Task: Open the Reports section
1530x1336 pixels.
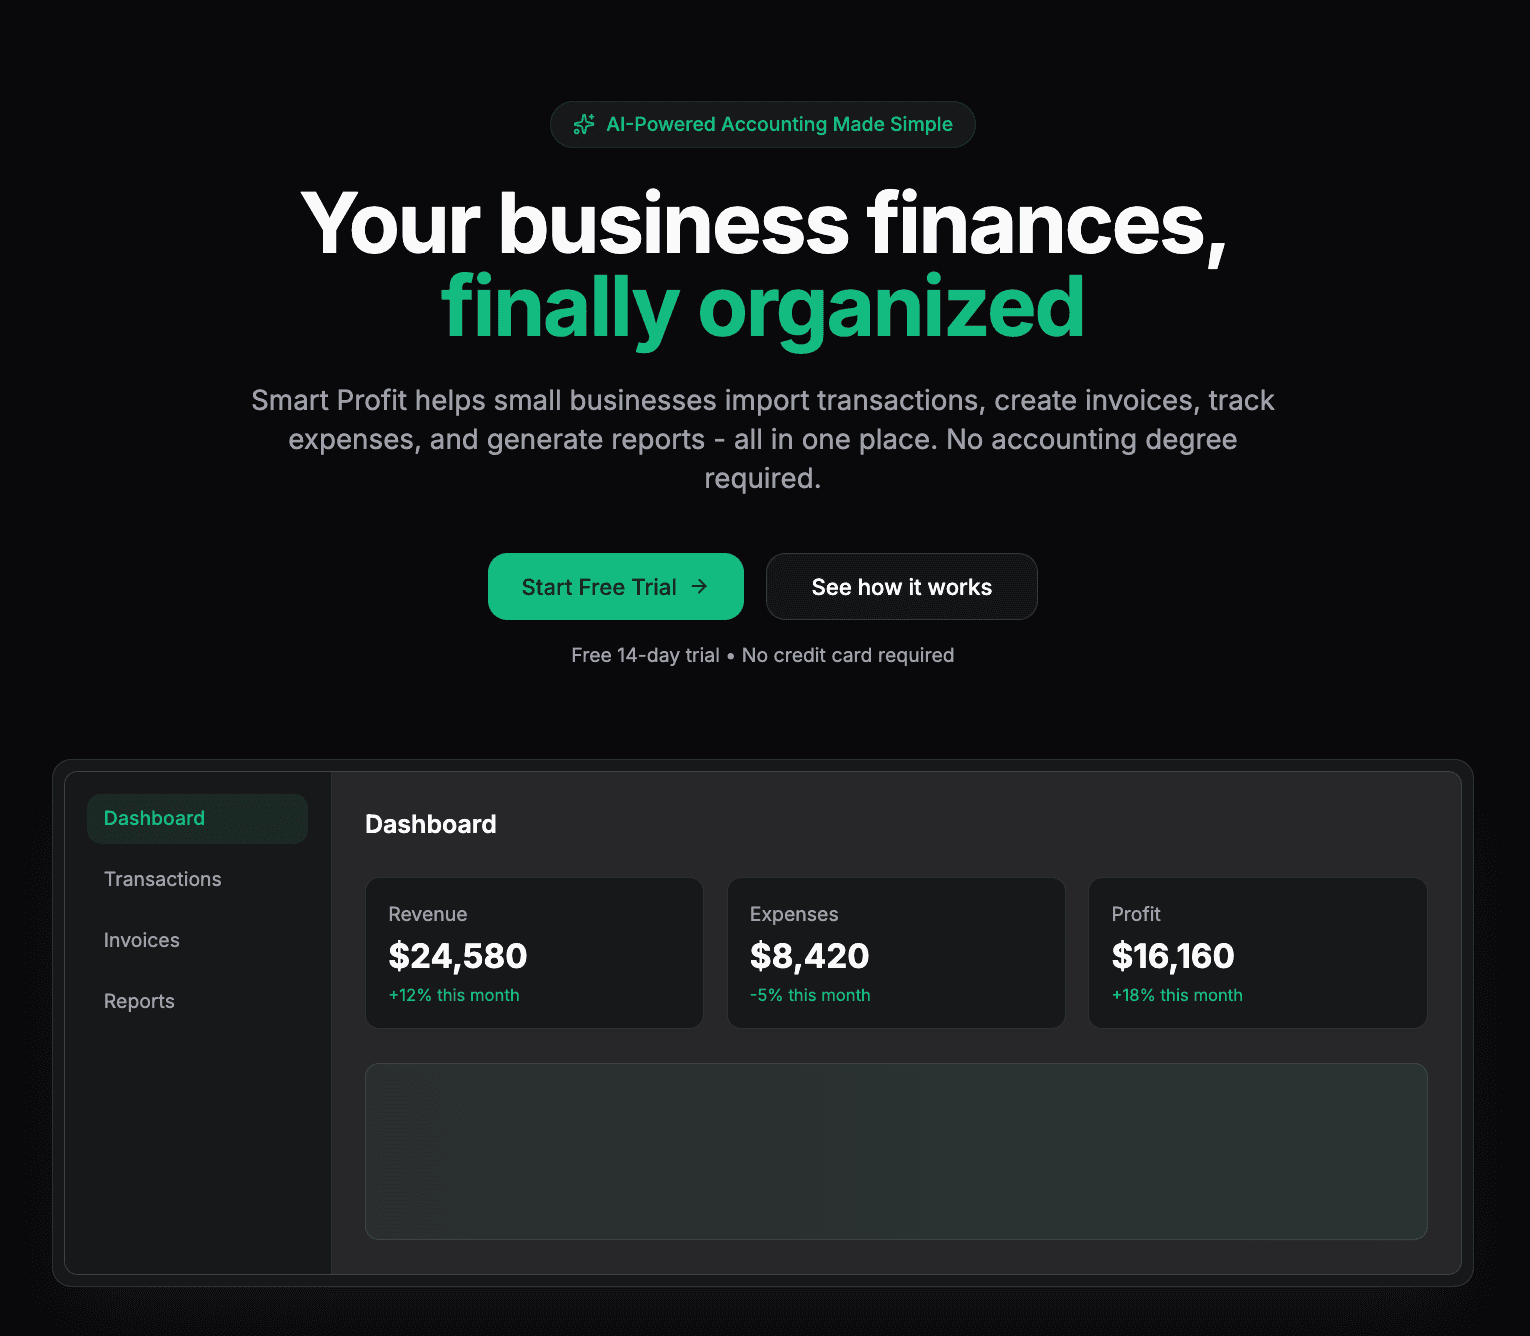Action: pyautogui.click(x=139, y=1001)
